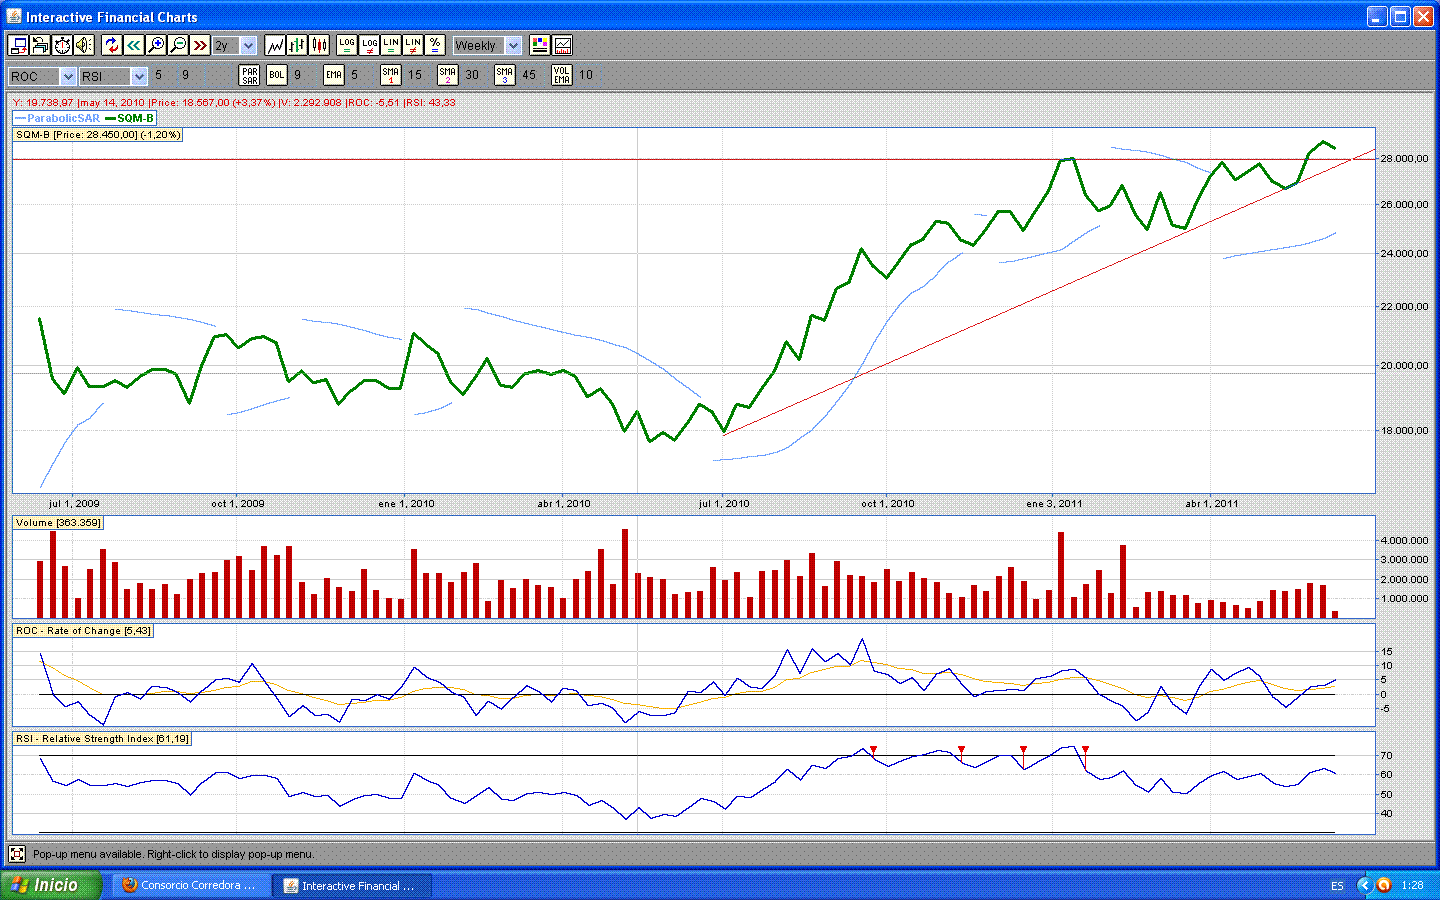Open the Weekly interval dropdown
The width and height of the screenshot is (1440, 900).
pos(513,46)
